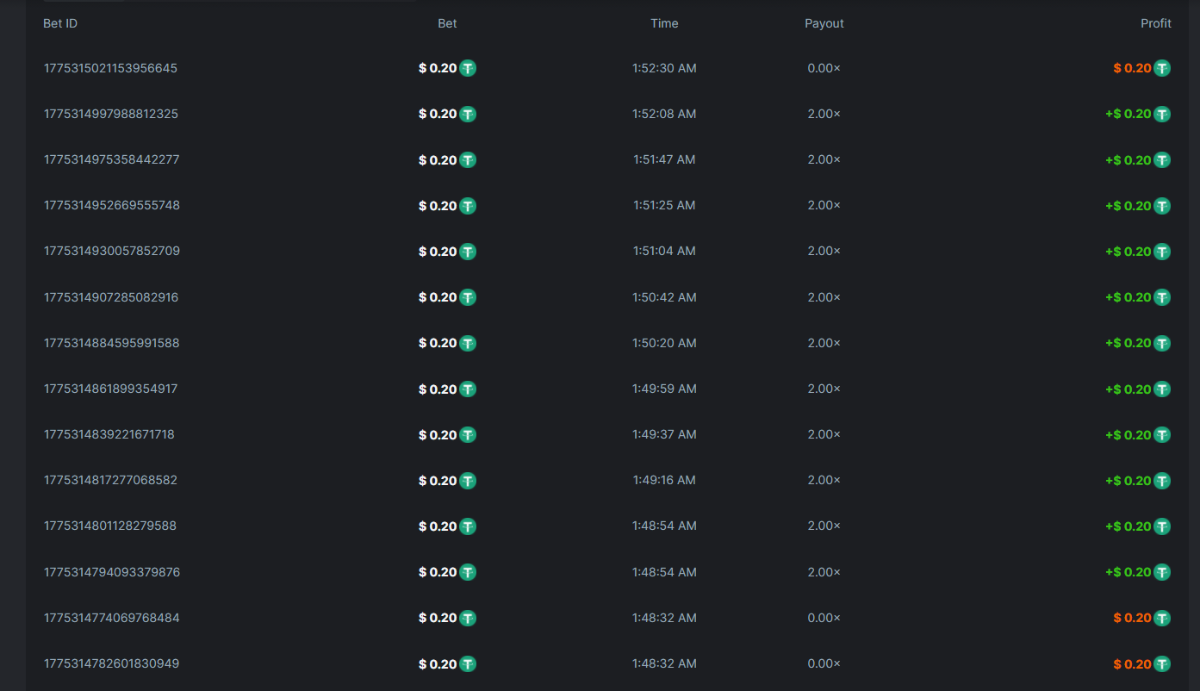The width and height of the screenshot is (1200, 691).
Task: Click Tether icon in 1:52:30 AM profit cell
Action: (x=1162, y=69)
